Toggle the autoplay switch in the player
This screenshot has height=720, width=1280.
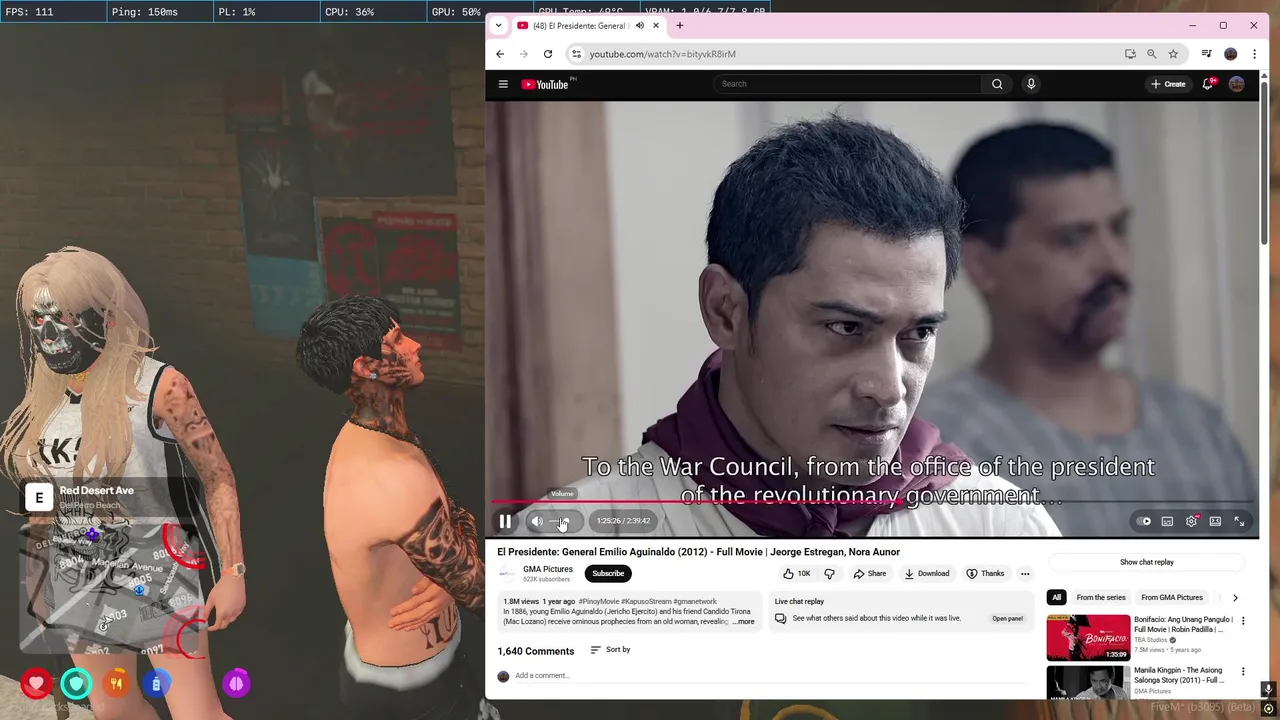click(1143, 521)
